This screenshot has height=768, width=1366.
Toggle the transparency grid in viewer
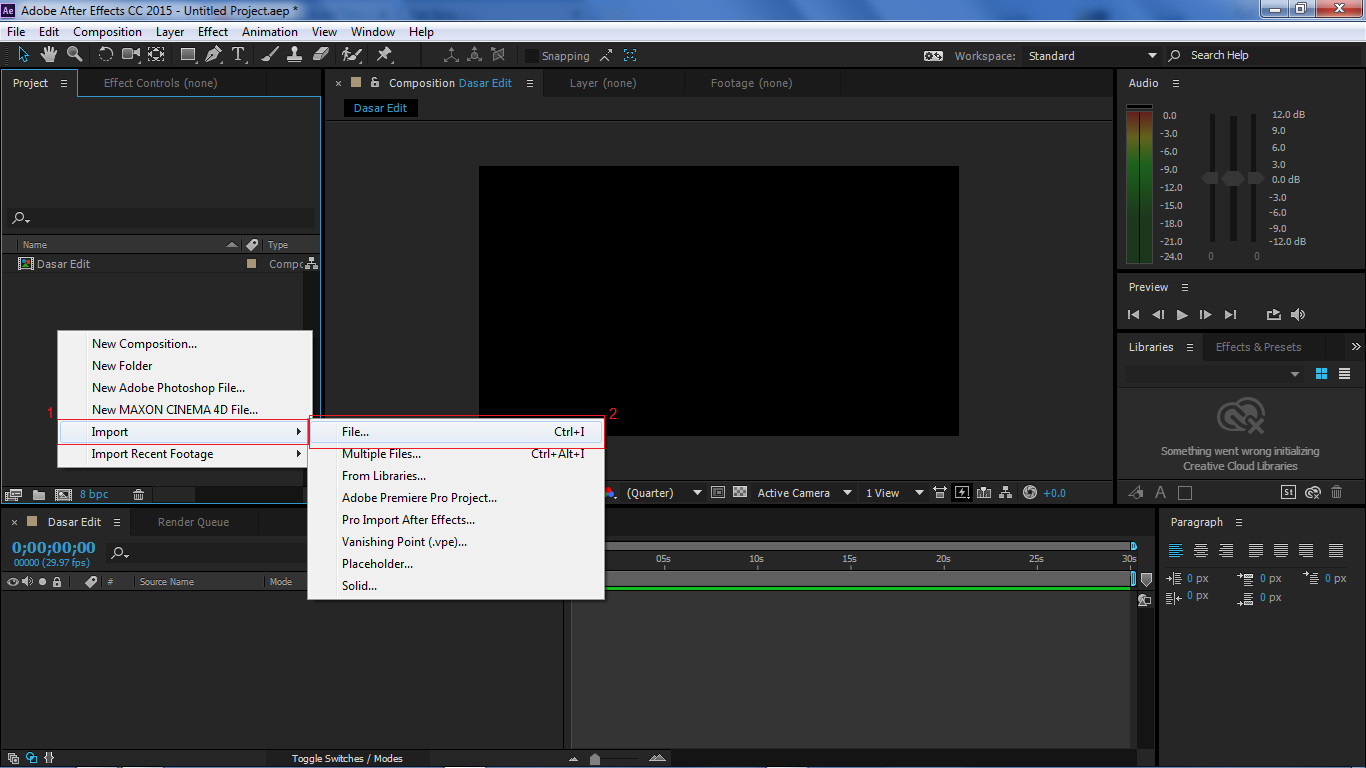(740, 492)
